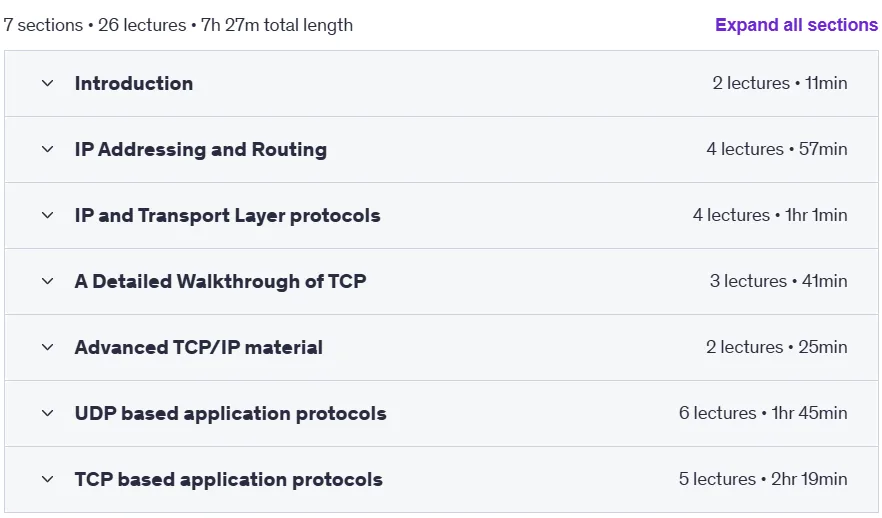Toggle chevron next to Advanced TCP/IP material
The height and width of the screenshot is (518, 882).
(x=48, y=348)
